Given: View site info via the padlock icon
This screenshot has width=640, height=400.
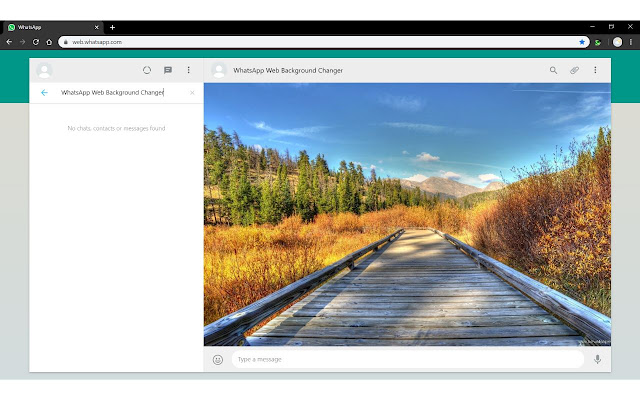Looking at the screenshot, I should click(x=66, y=42).
